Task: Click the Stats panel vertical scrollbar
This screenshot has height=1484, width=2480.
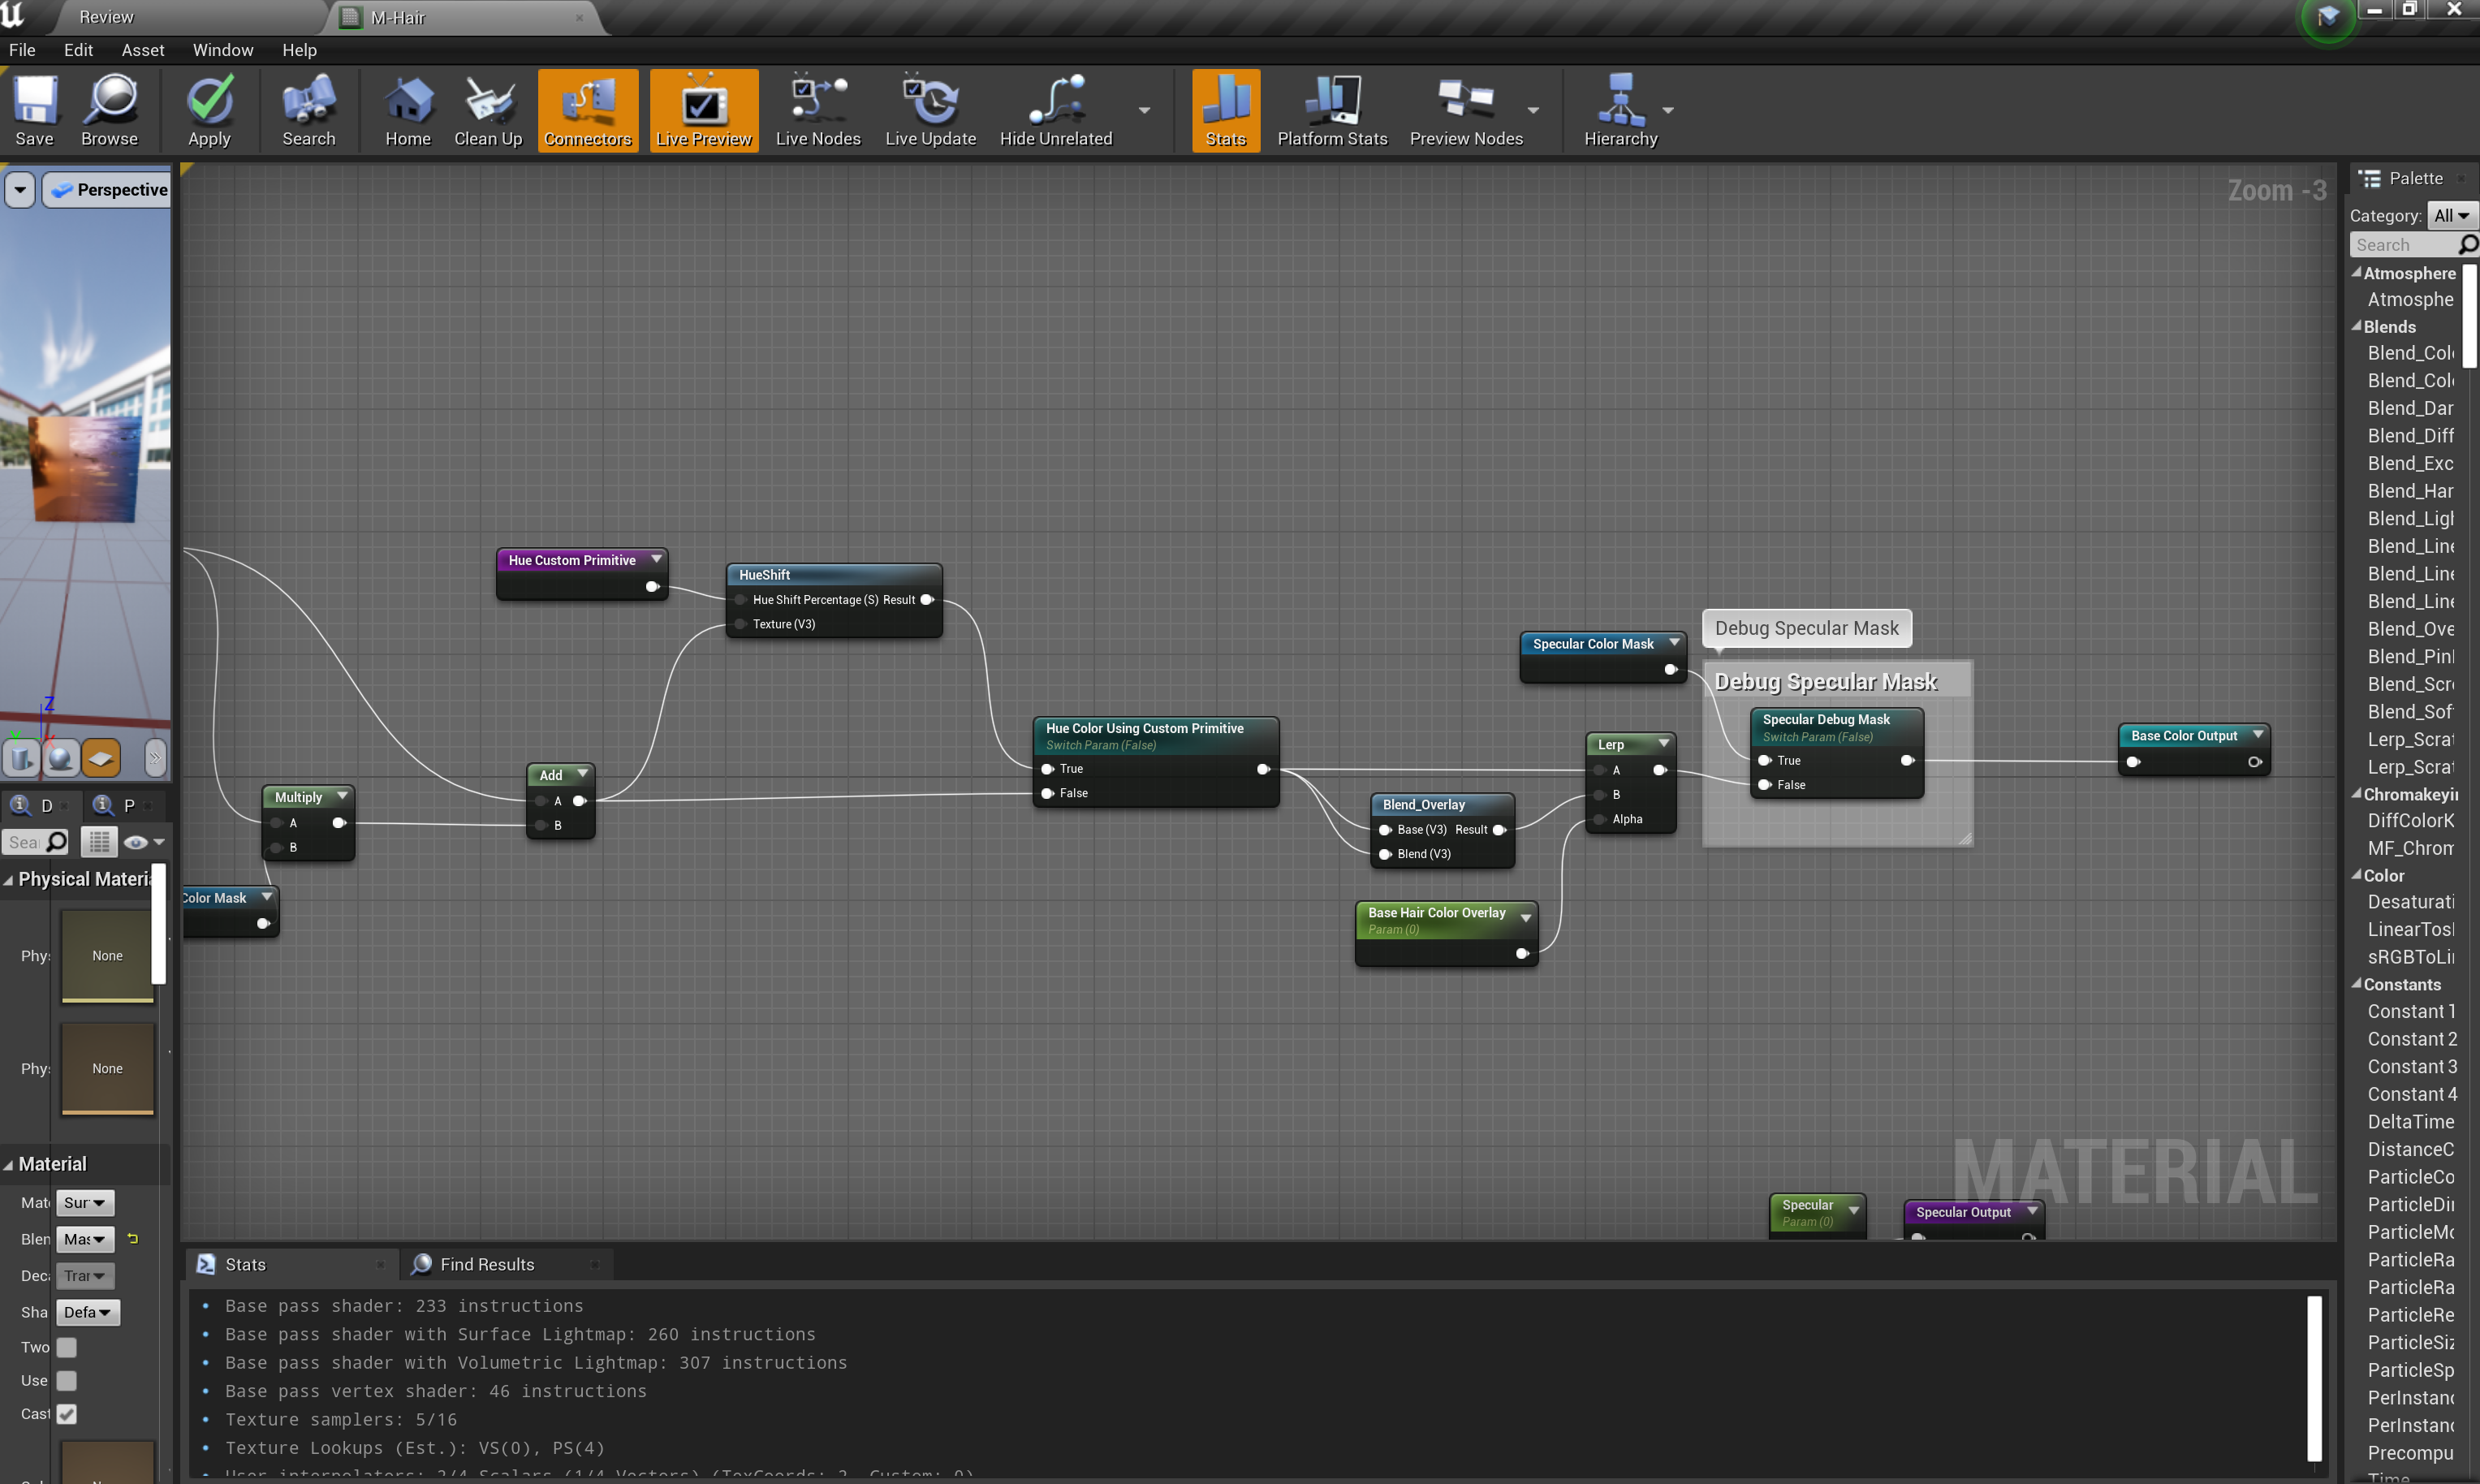Action: pyautogui.click(x=2314, y=1379)
